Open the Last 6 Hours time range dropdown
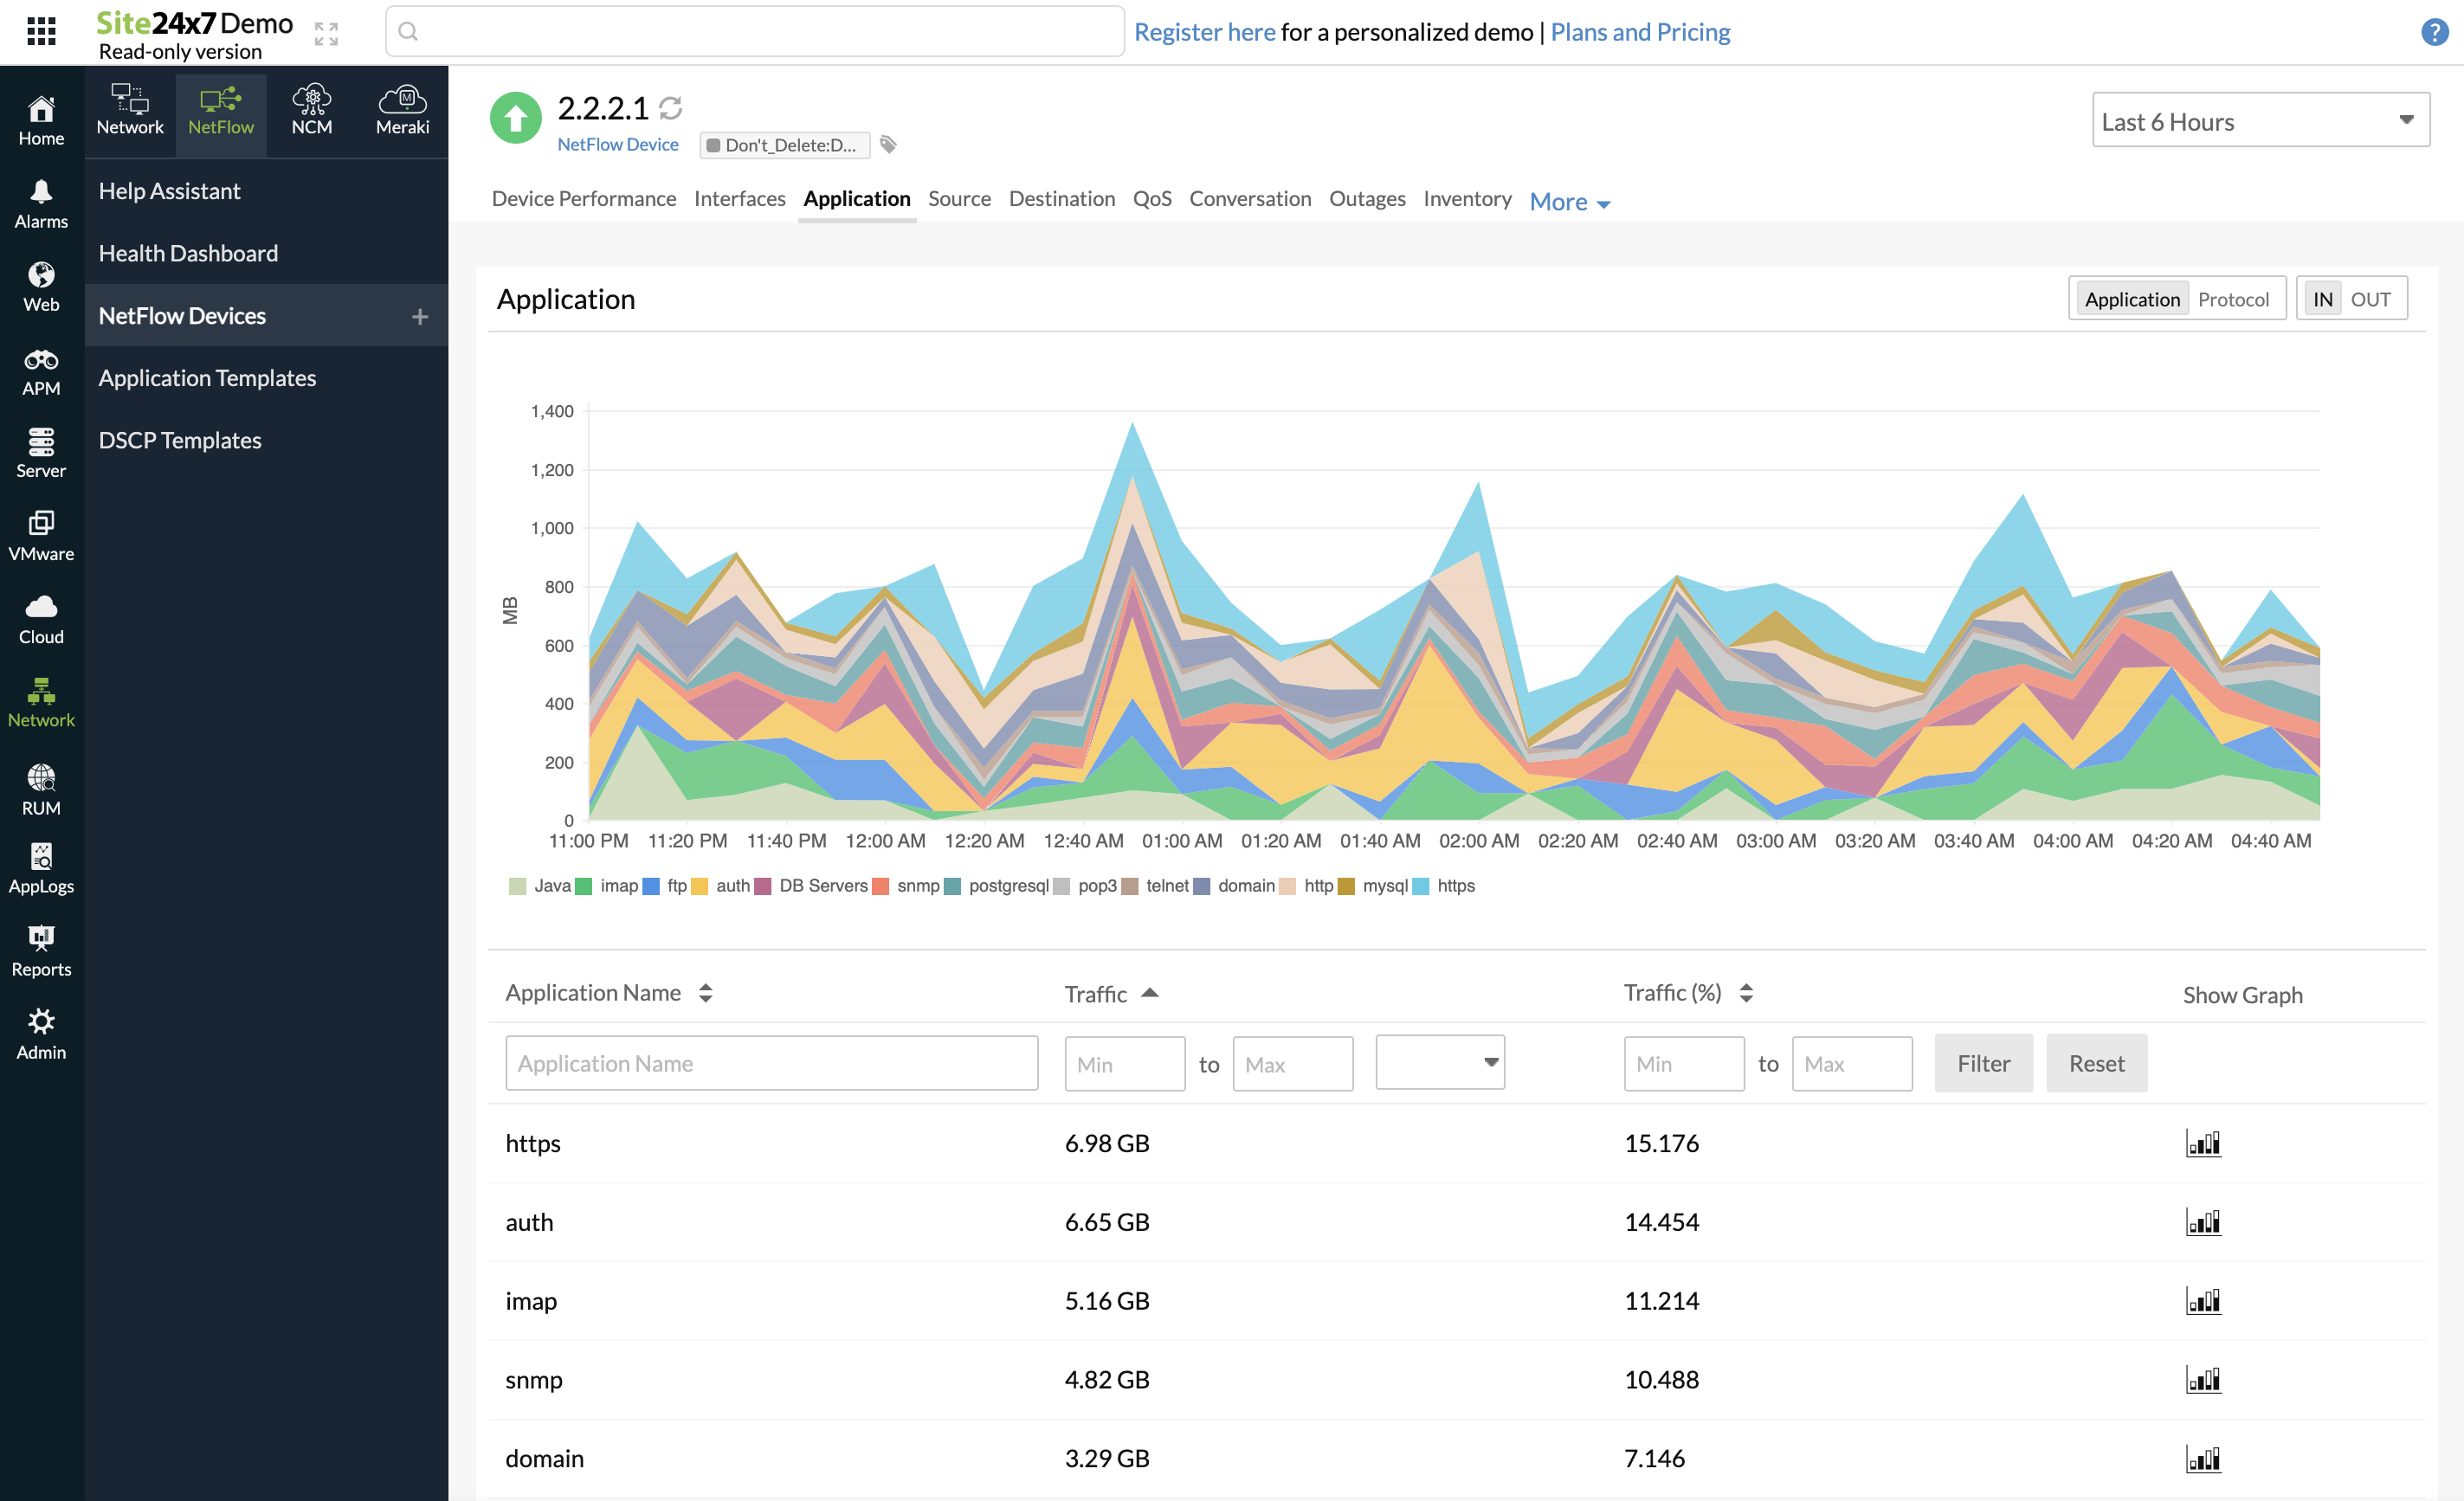This screenshot has height=1501, width=2464. click(2259, 120)
